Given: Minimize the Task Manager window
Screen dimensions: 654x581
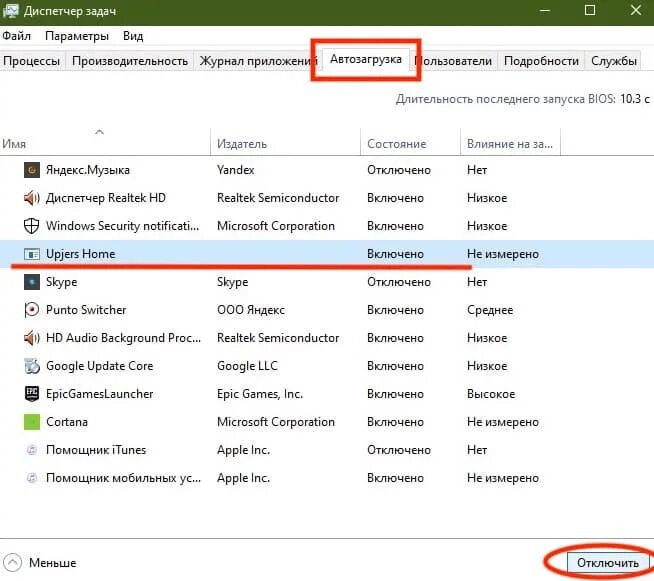Looking at the screenshot, I should coord(545,10).
